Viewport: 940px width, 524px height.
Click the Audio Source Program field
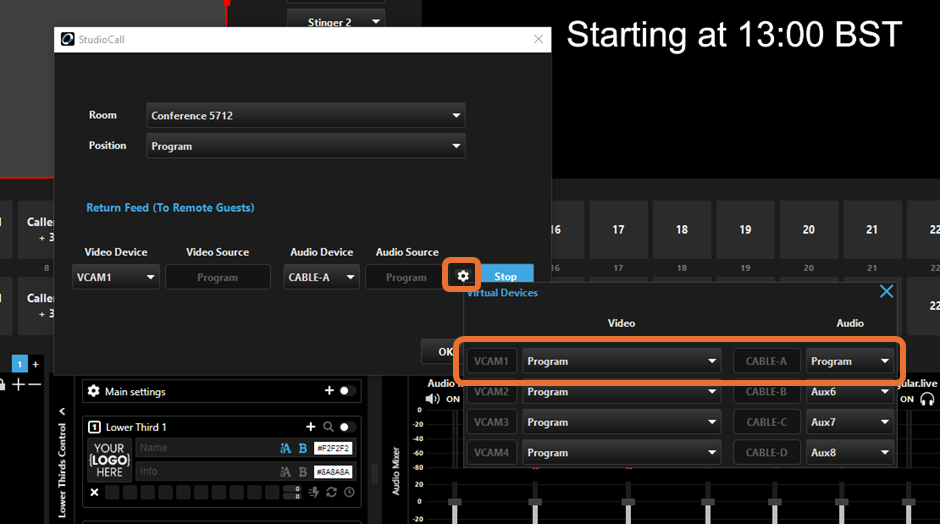coord(405,277)
